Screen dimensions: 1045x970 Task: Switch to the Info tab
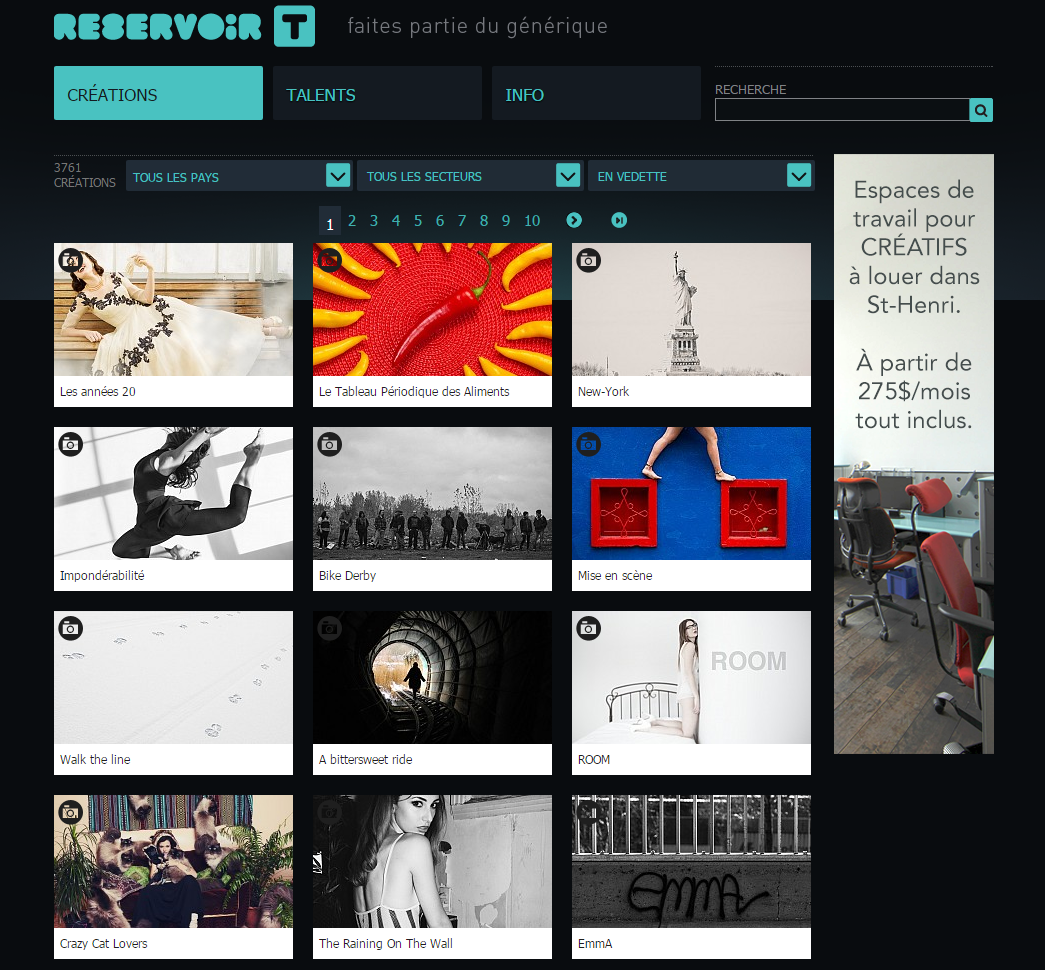click(596, 93)
